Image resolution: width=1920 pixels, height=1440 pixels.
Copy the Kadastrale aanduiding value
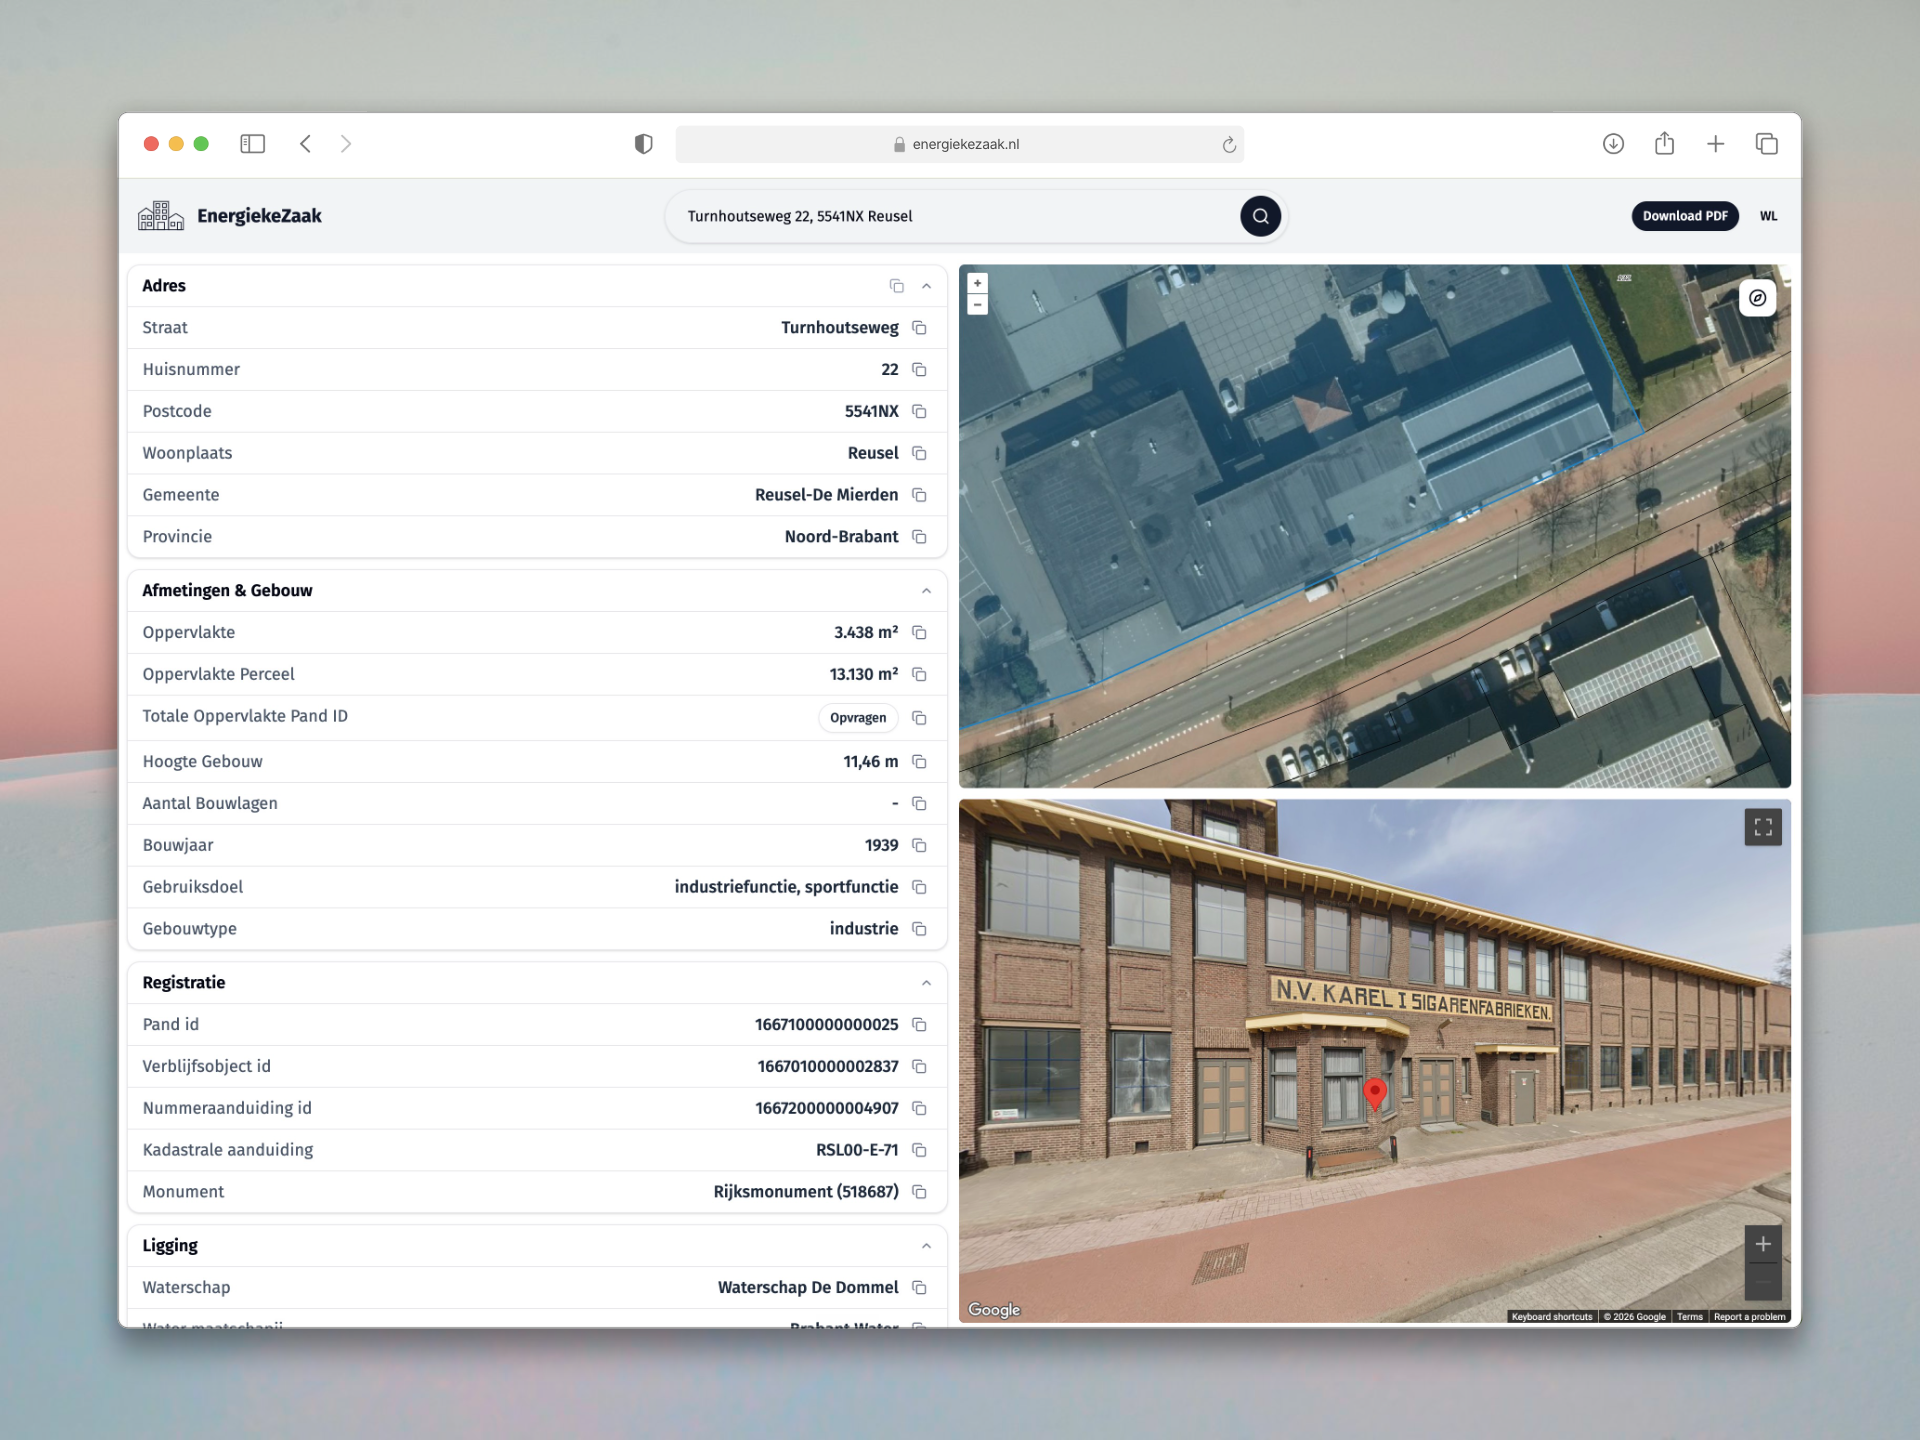[919, 1151]
